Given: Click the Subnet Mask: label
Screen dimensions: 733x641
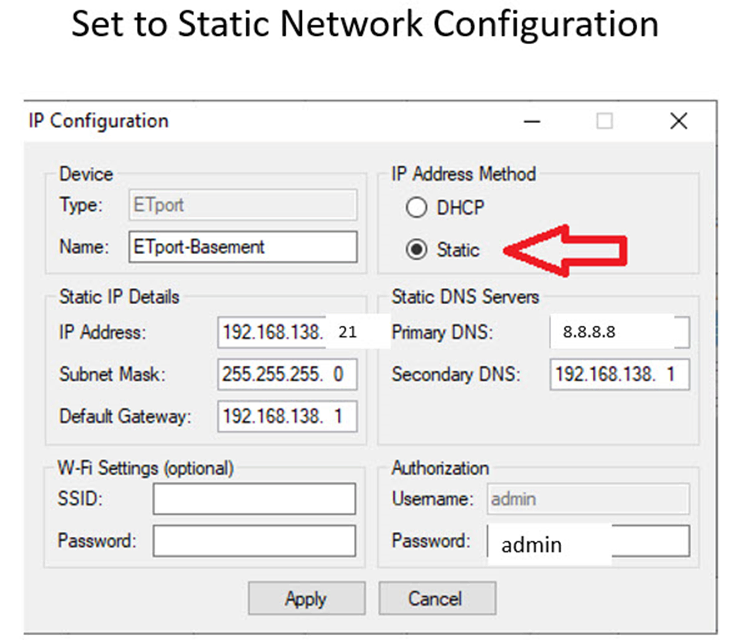Looking at the screenshot, I should pyautogui.click(x=112, y=375).
